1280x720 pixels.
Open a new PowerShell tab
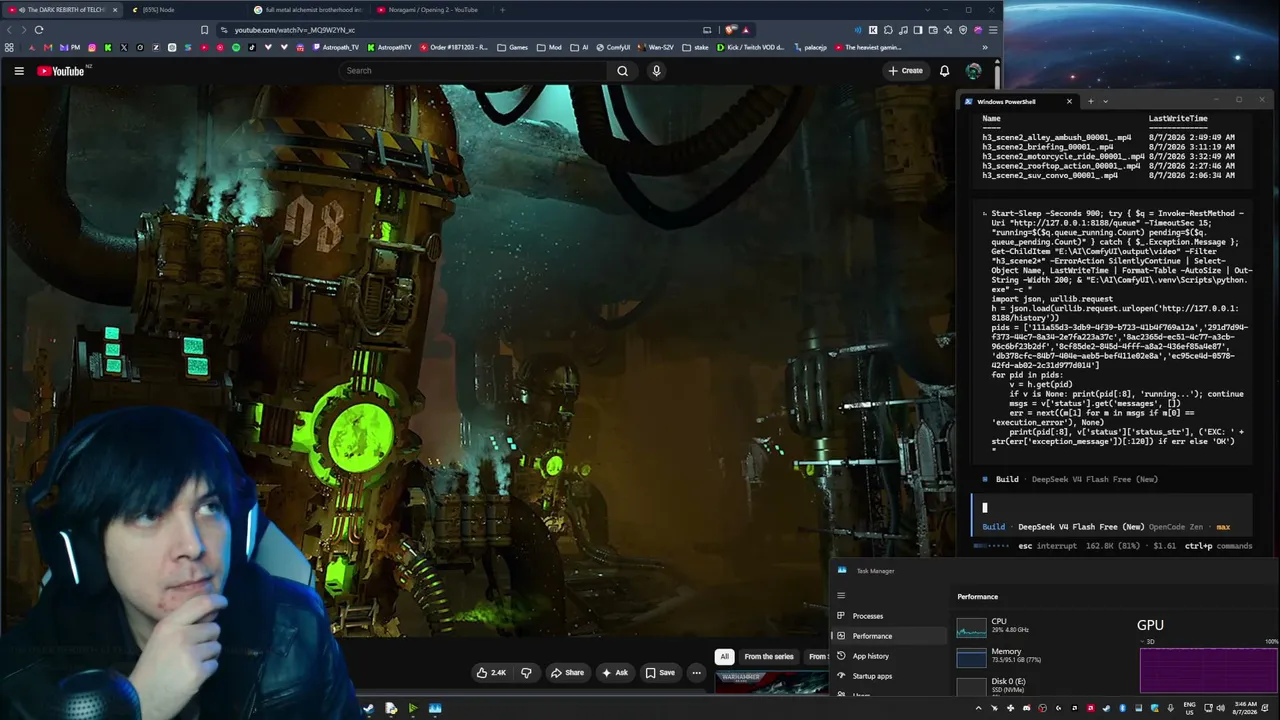[1090, 101]
